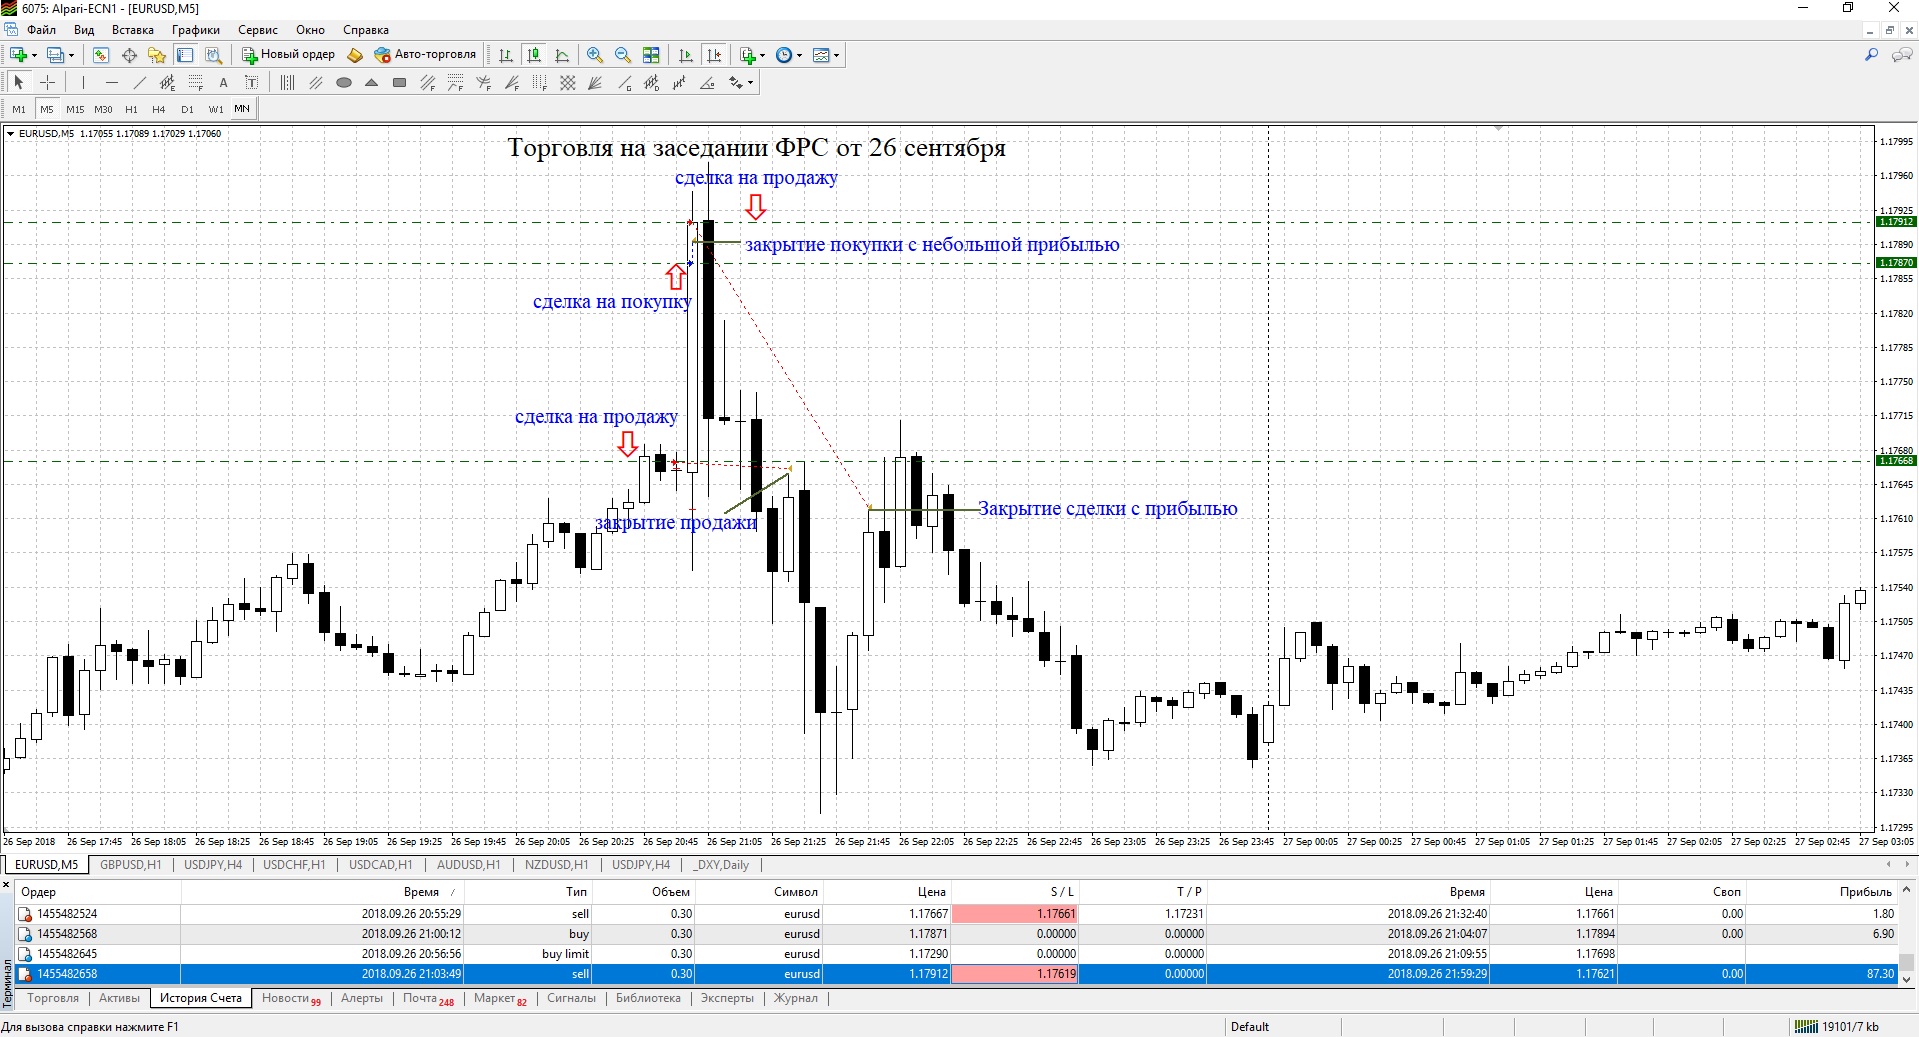Toggle the Авто-торговля button
Screen dimensions: 1919x1037
pyautogui.click(x=426, y=55)
